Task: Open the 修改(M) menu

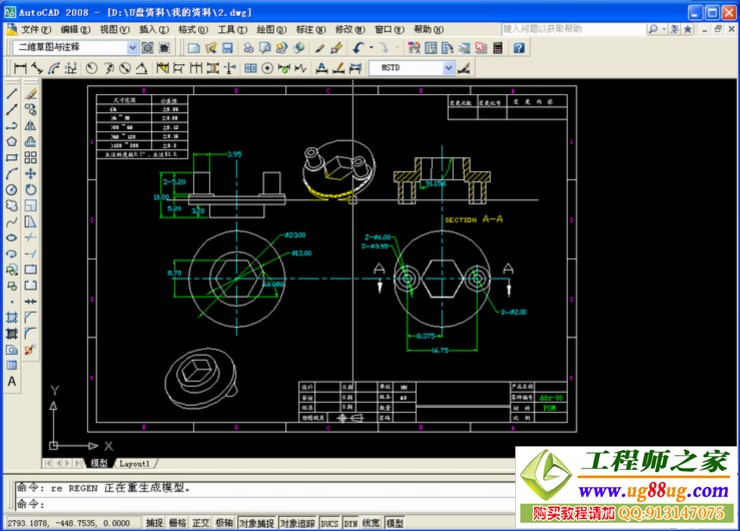Action: [350, 29]
